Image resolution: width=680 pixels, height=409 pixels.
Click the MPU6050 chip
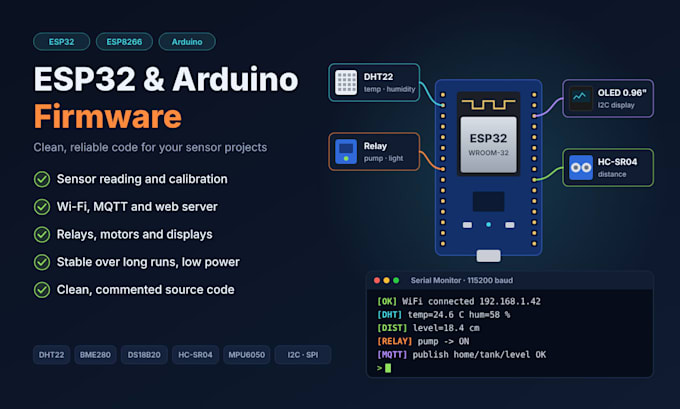(246, 355)
